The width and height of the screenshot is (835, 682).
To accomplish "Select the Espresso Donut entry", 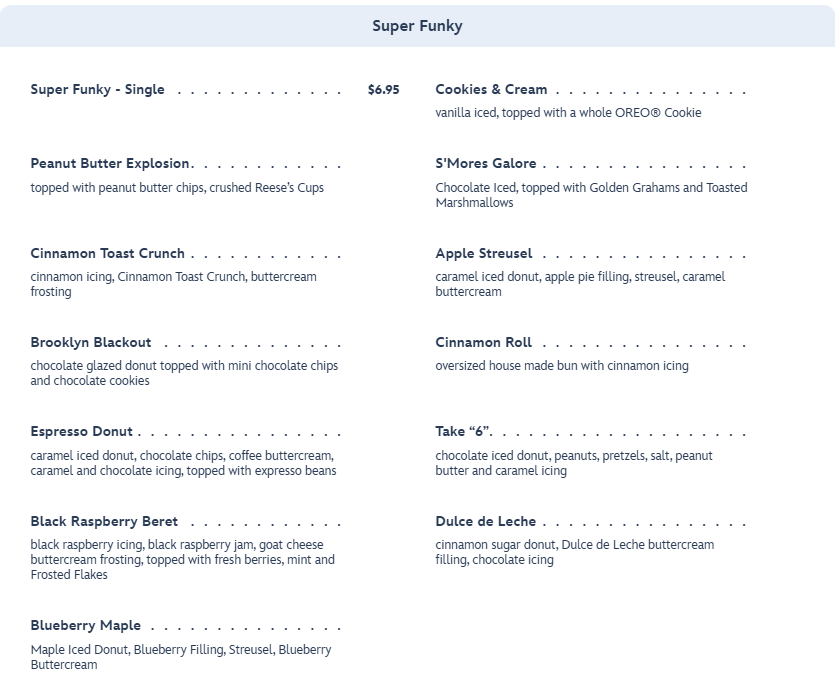I will [x=82, y=431].
